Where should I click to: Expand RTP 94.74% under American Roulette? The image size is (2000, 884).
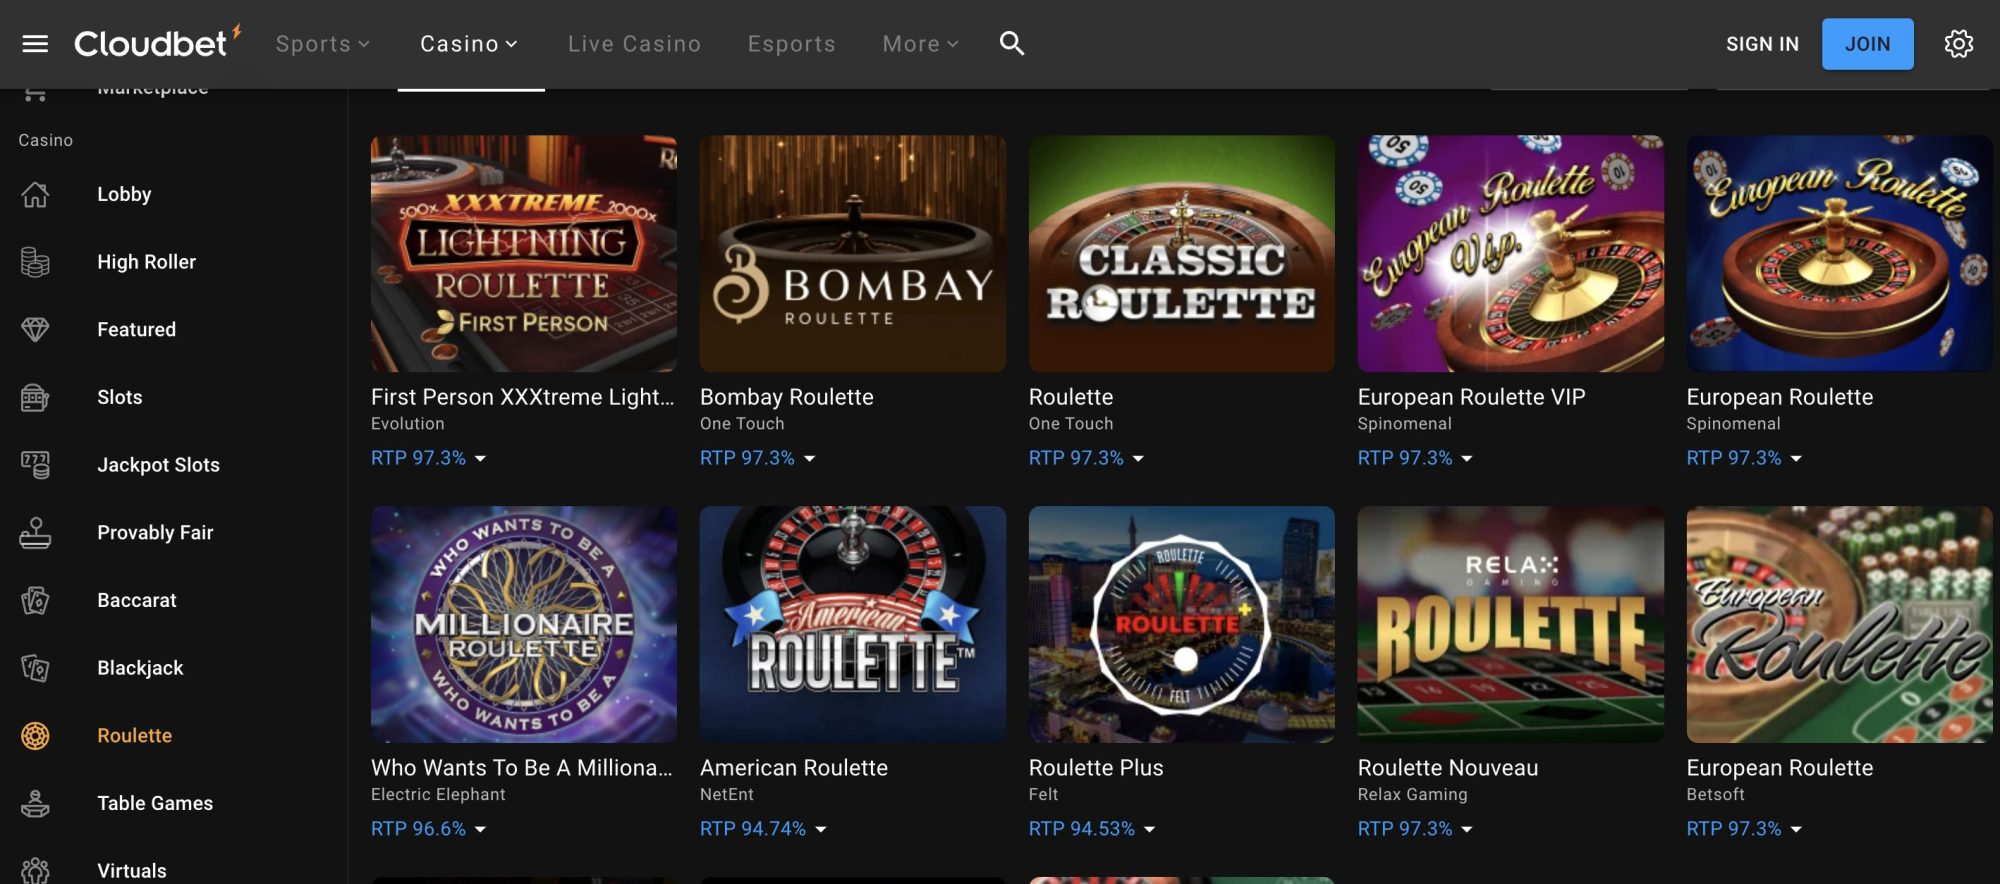pos(763,829)
